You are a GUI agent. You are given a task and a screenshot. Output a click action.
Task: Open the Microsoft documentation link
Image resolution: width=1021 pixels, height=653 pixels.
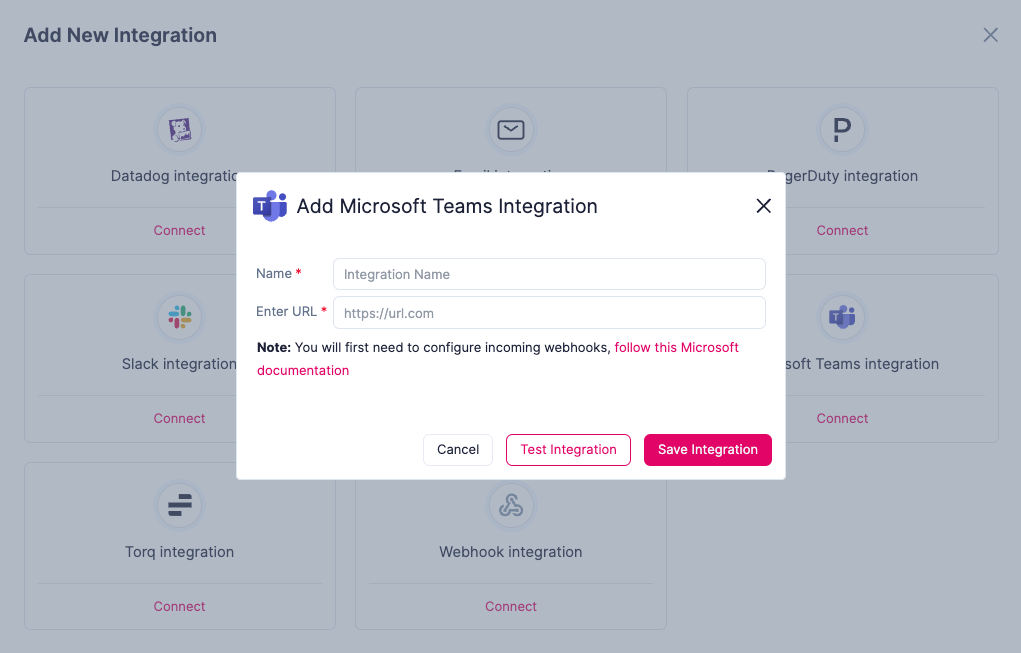pos(676,348)
